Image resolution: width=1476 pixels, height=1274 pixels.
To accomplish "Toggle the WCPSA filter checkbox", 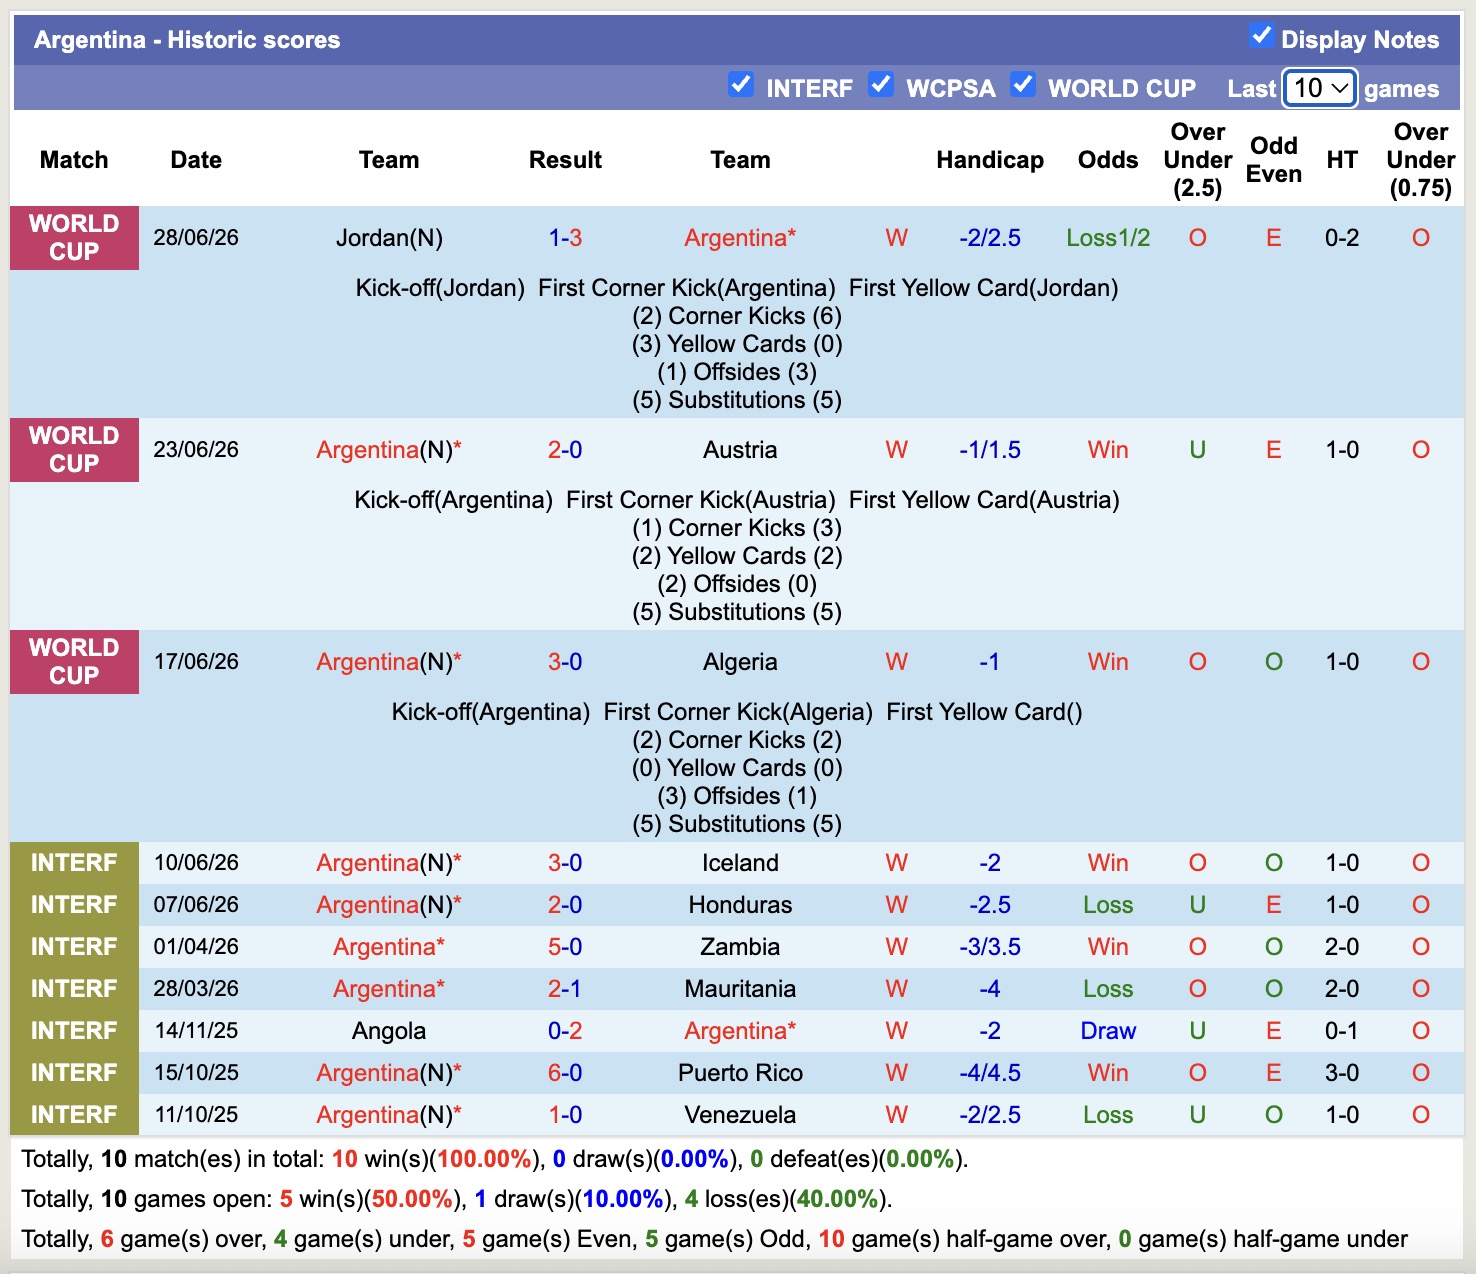I will coord(881,85).
